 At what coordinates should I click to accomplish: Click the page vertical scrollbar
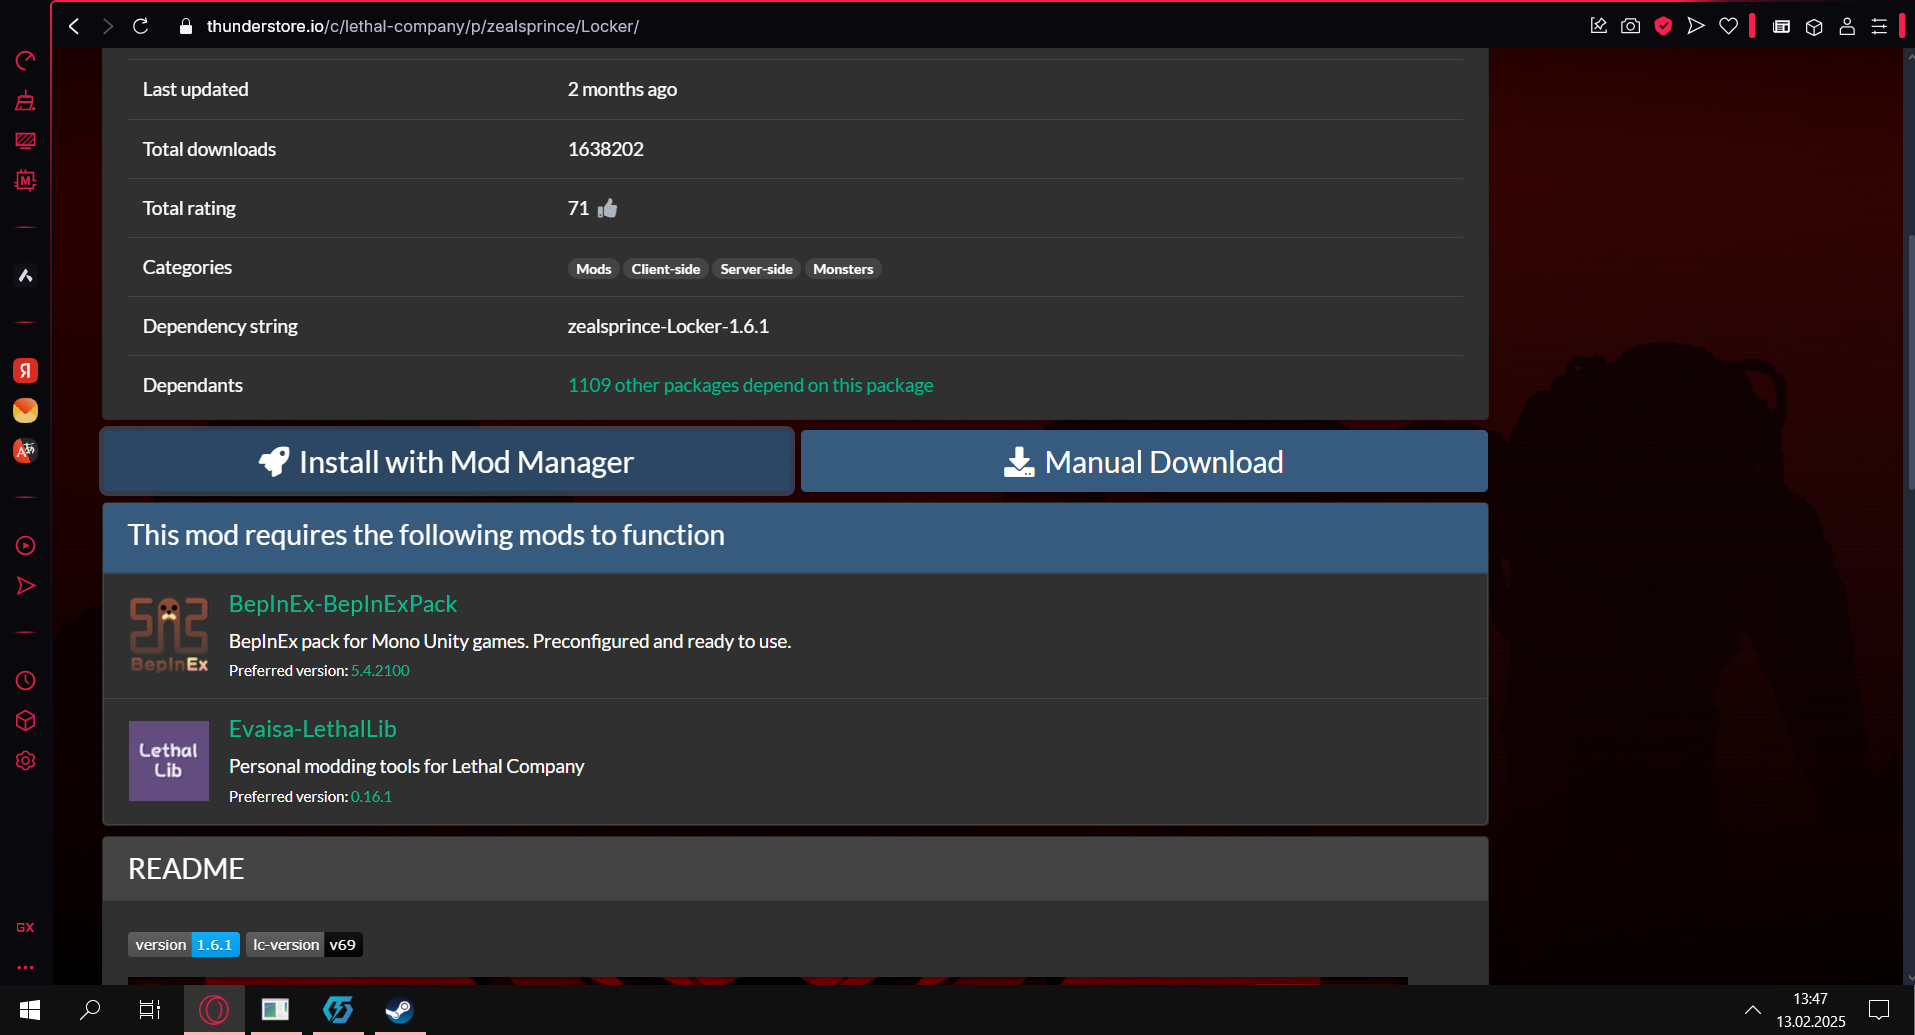coord(1910,362)
